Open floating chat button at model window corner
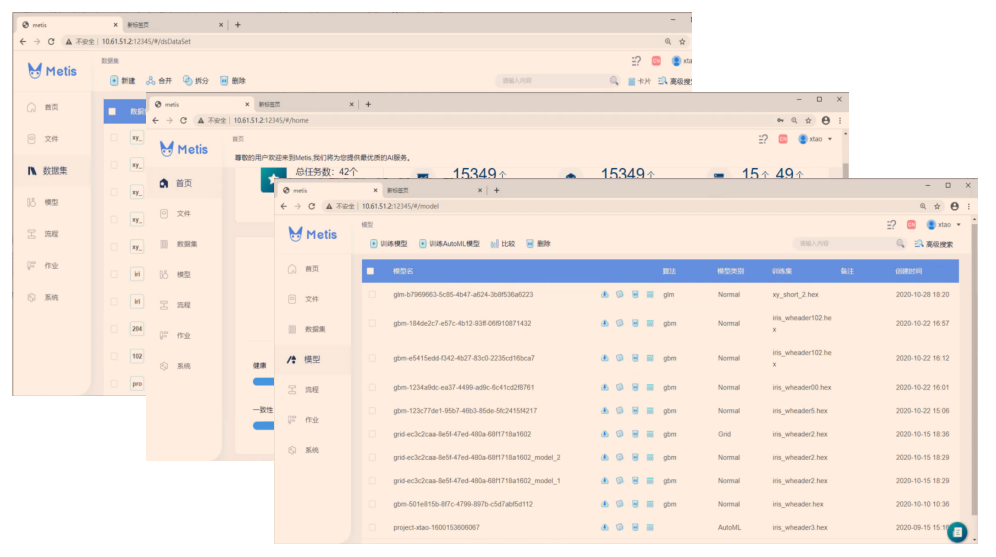Screen dimensions: 996x557 click(957, 532)
